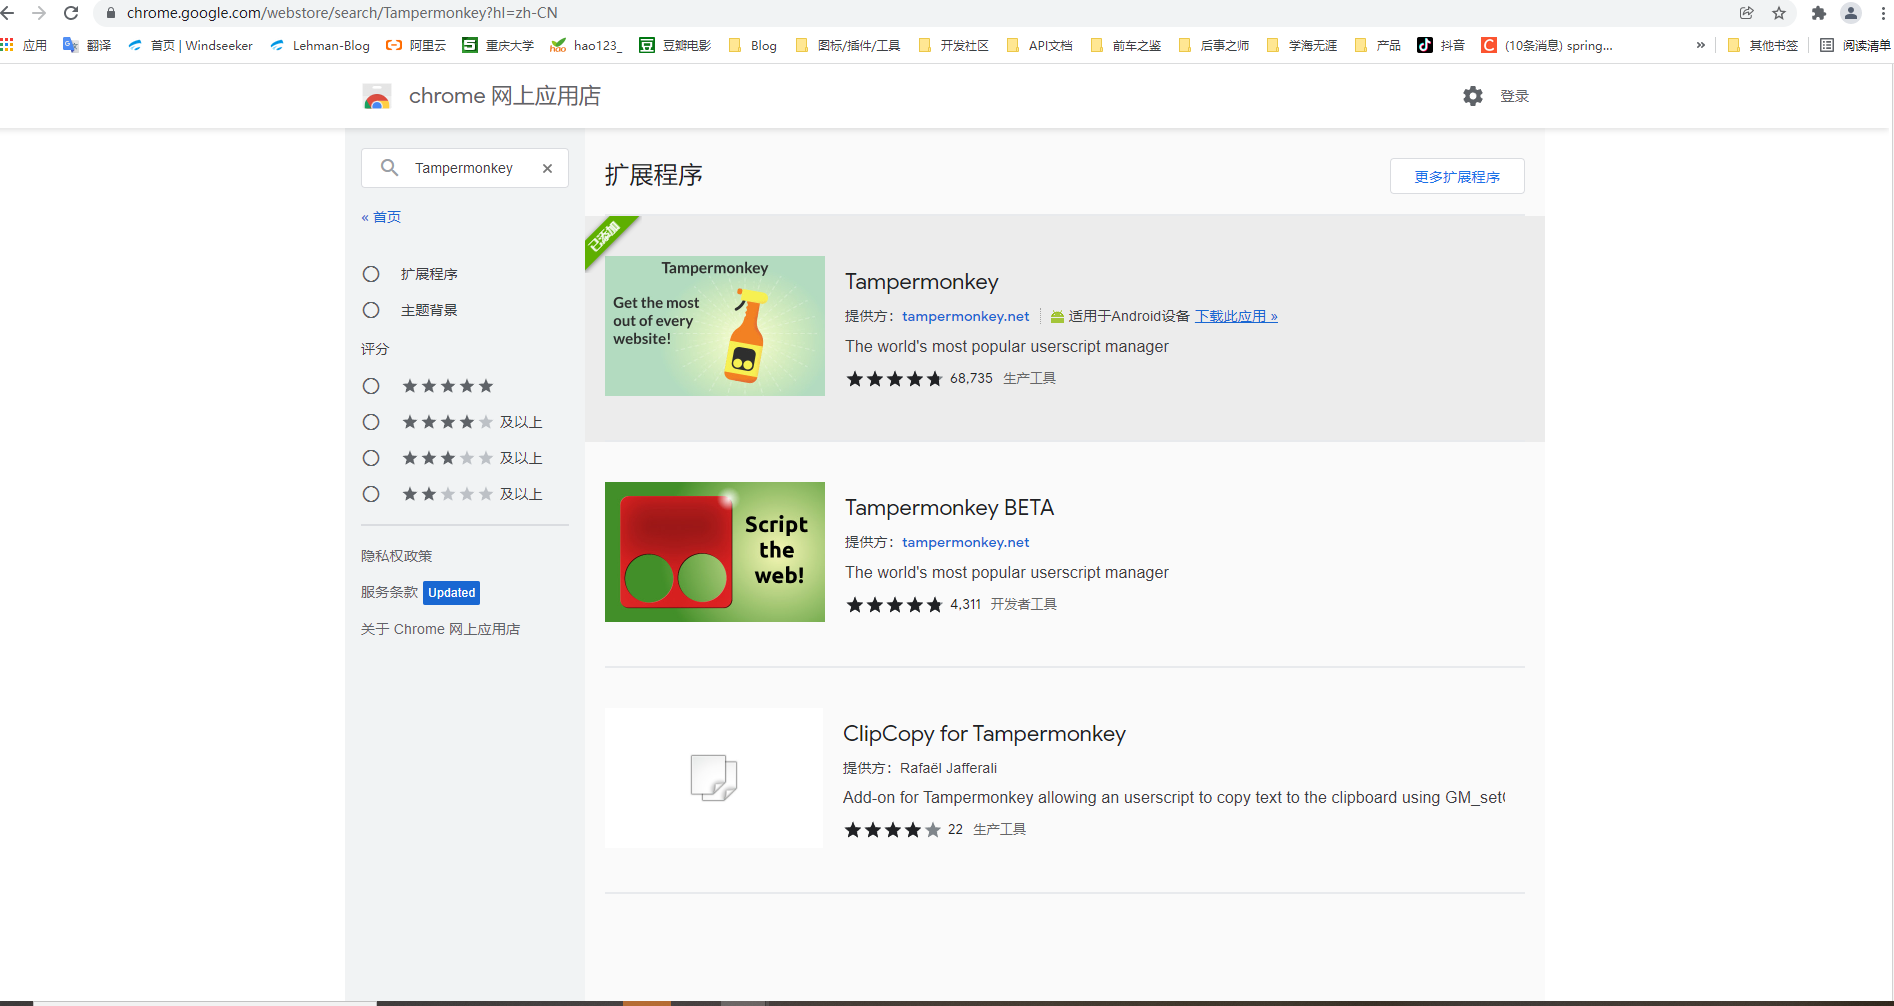The height and width of the screenshot is (1006, 1894).
Task: Open the Blog bookmark folder
Action: (x=753, y=45)
